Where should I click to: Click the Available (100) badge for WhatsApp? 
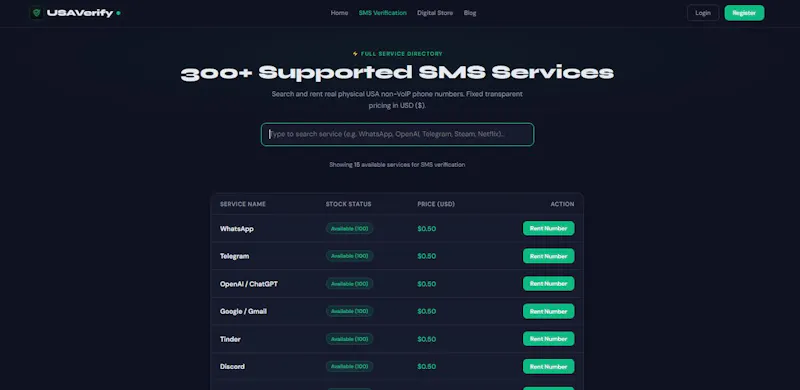tap(349, 228)
